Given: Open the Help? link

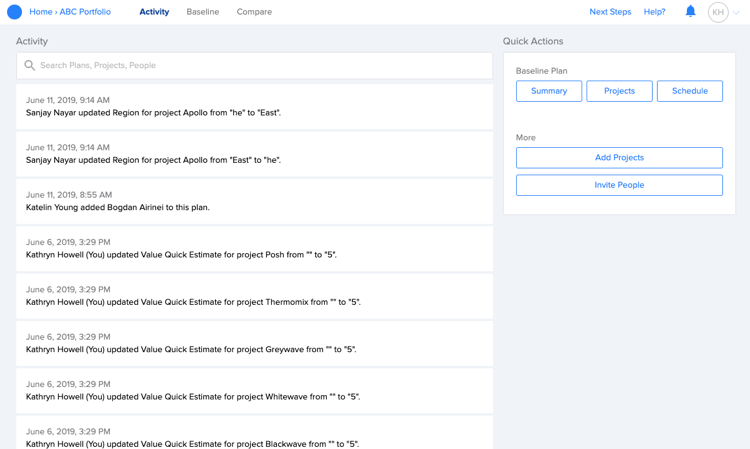Looking at the screenshot, I should pyautogui.click(x=654, y=12).
